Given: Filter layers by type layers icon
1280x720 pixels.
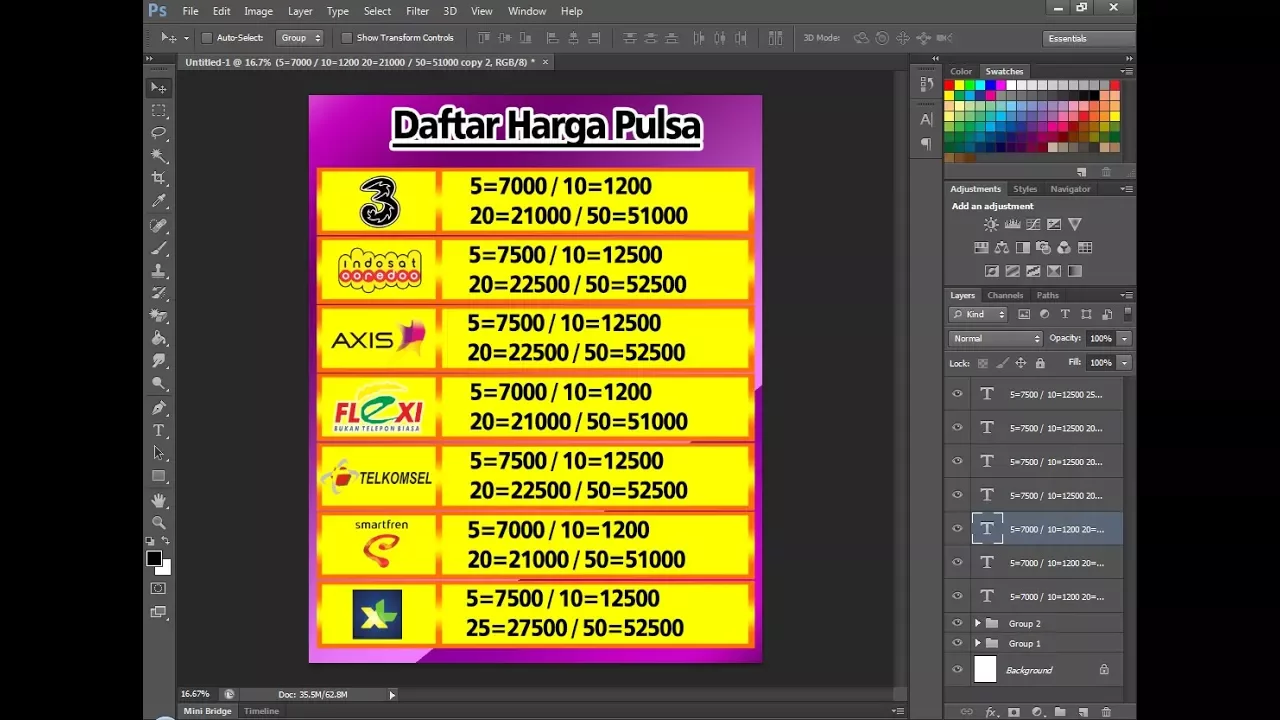Looking at the screenshot, I should pyautogui.click(x=1065, y=314).
